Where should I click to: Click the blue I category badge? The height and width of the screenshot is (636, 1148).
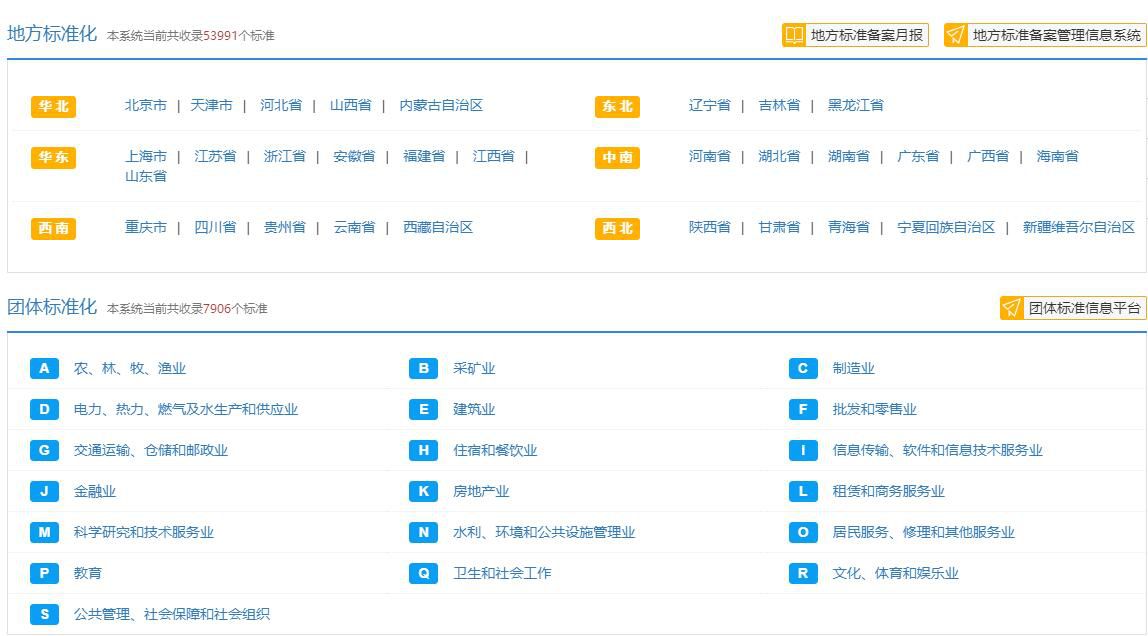pos(803,450)
